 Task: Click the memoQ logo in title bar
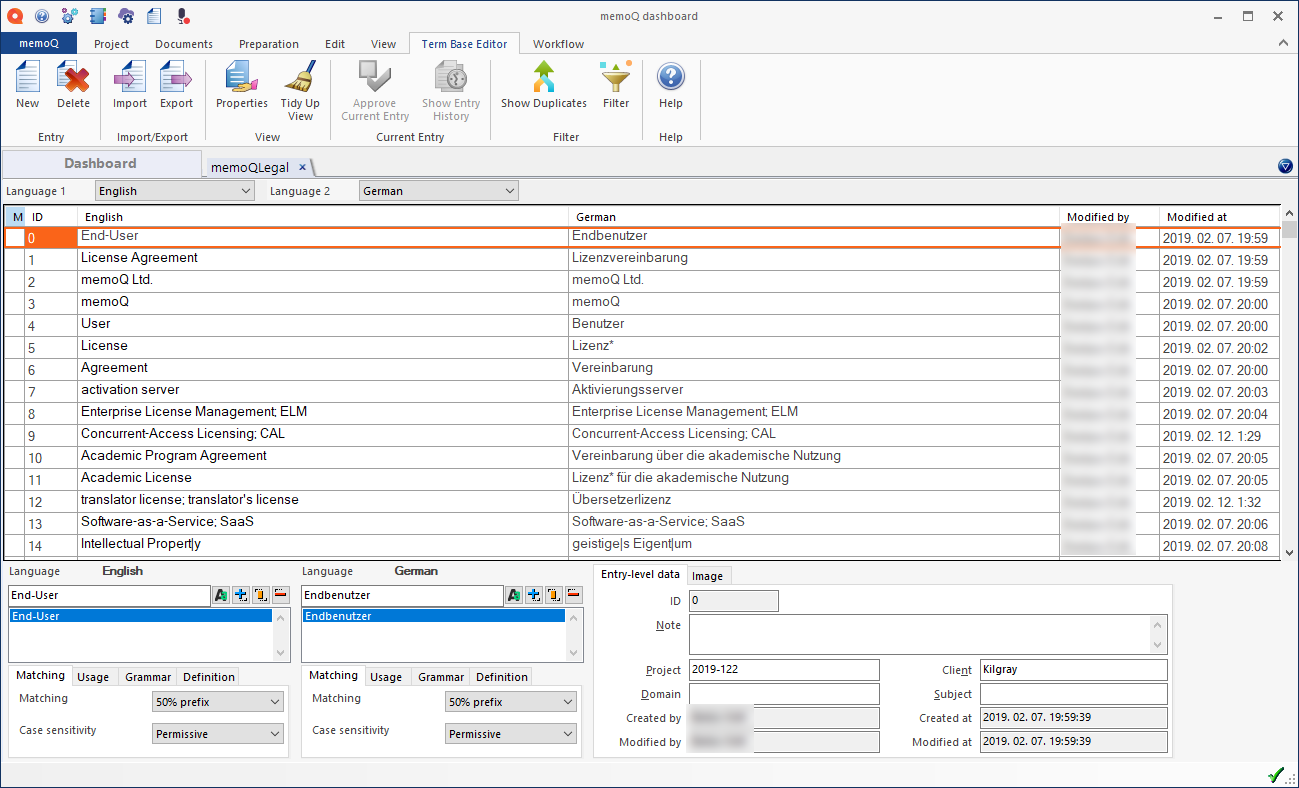coord(14,16)
